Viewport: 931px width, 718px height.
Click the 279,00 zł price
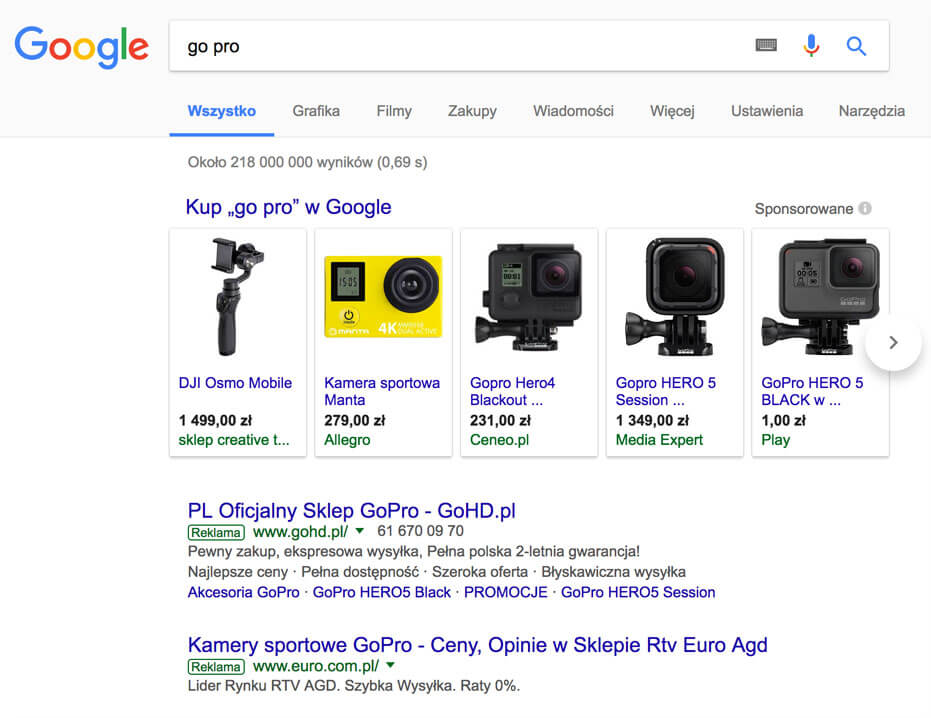point(354,420)
